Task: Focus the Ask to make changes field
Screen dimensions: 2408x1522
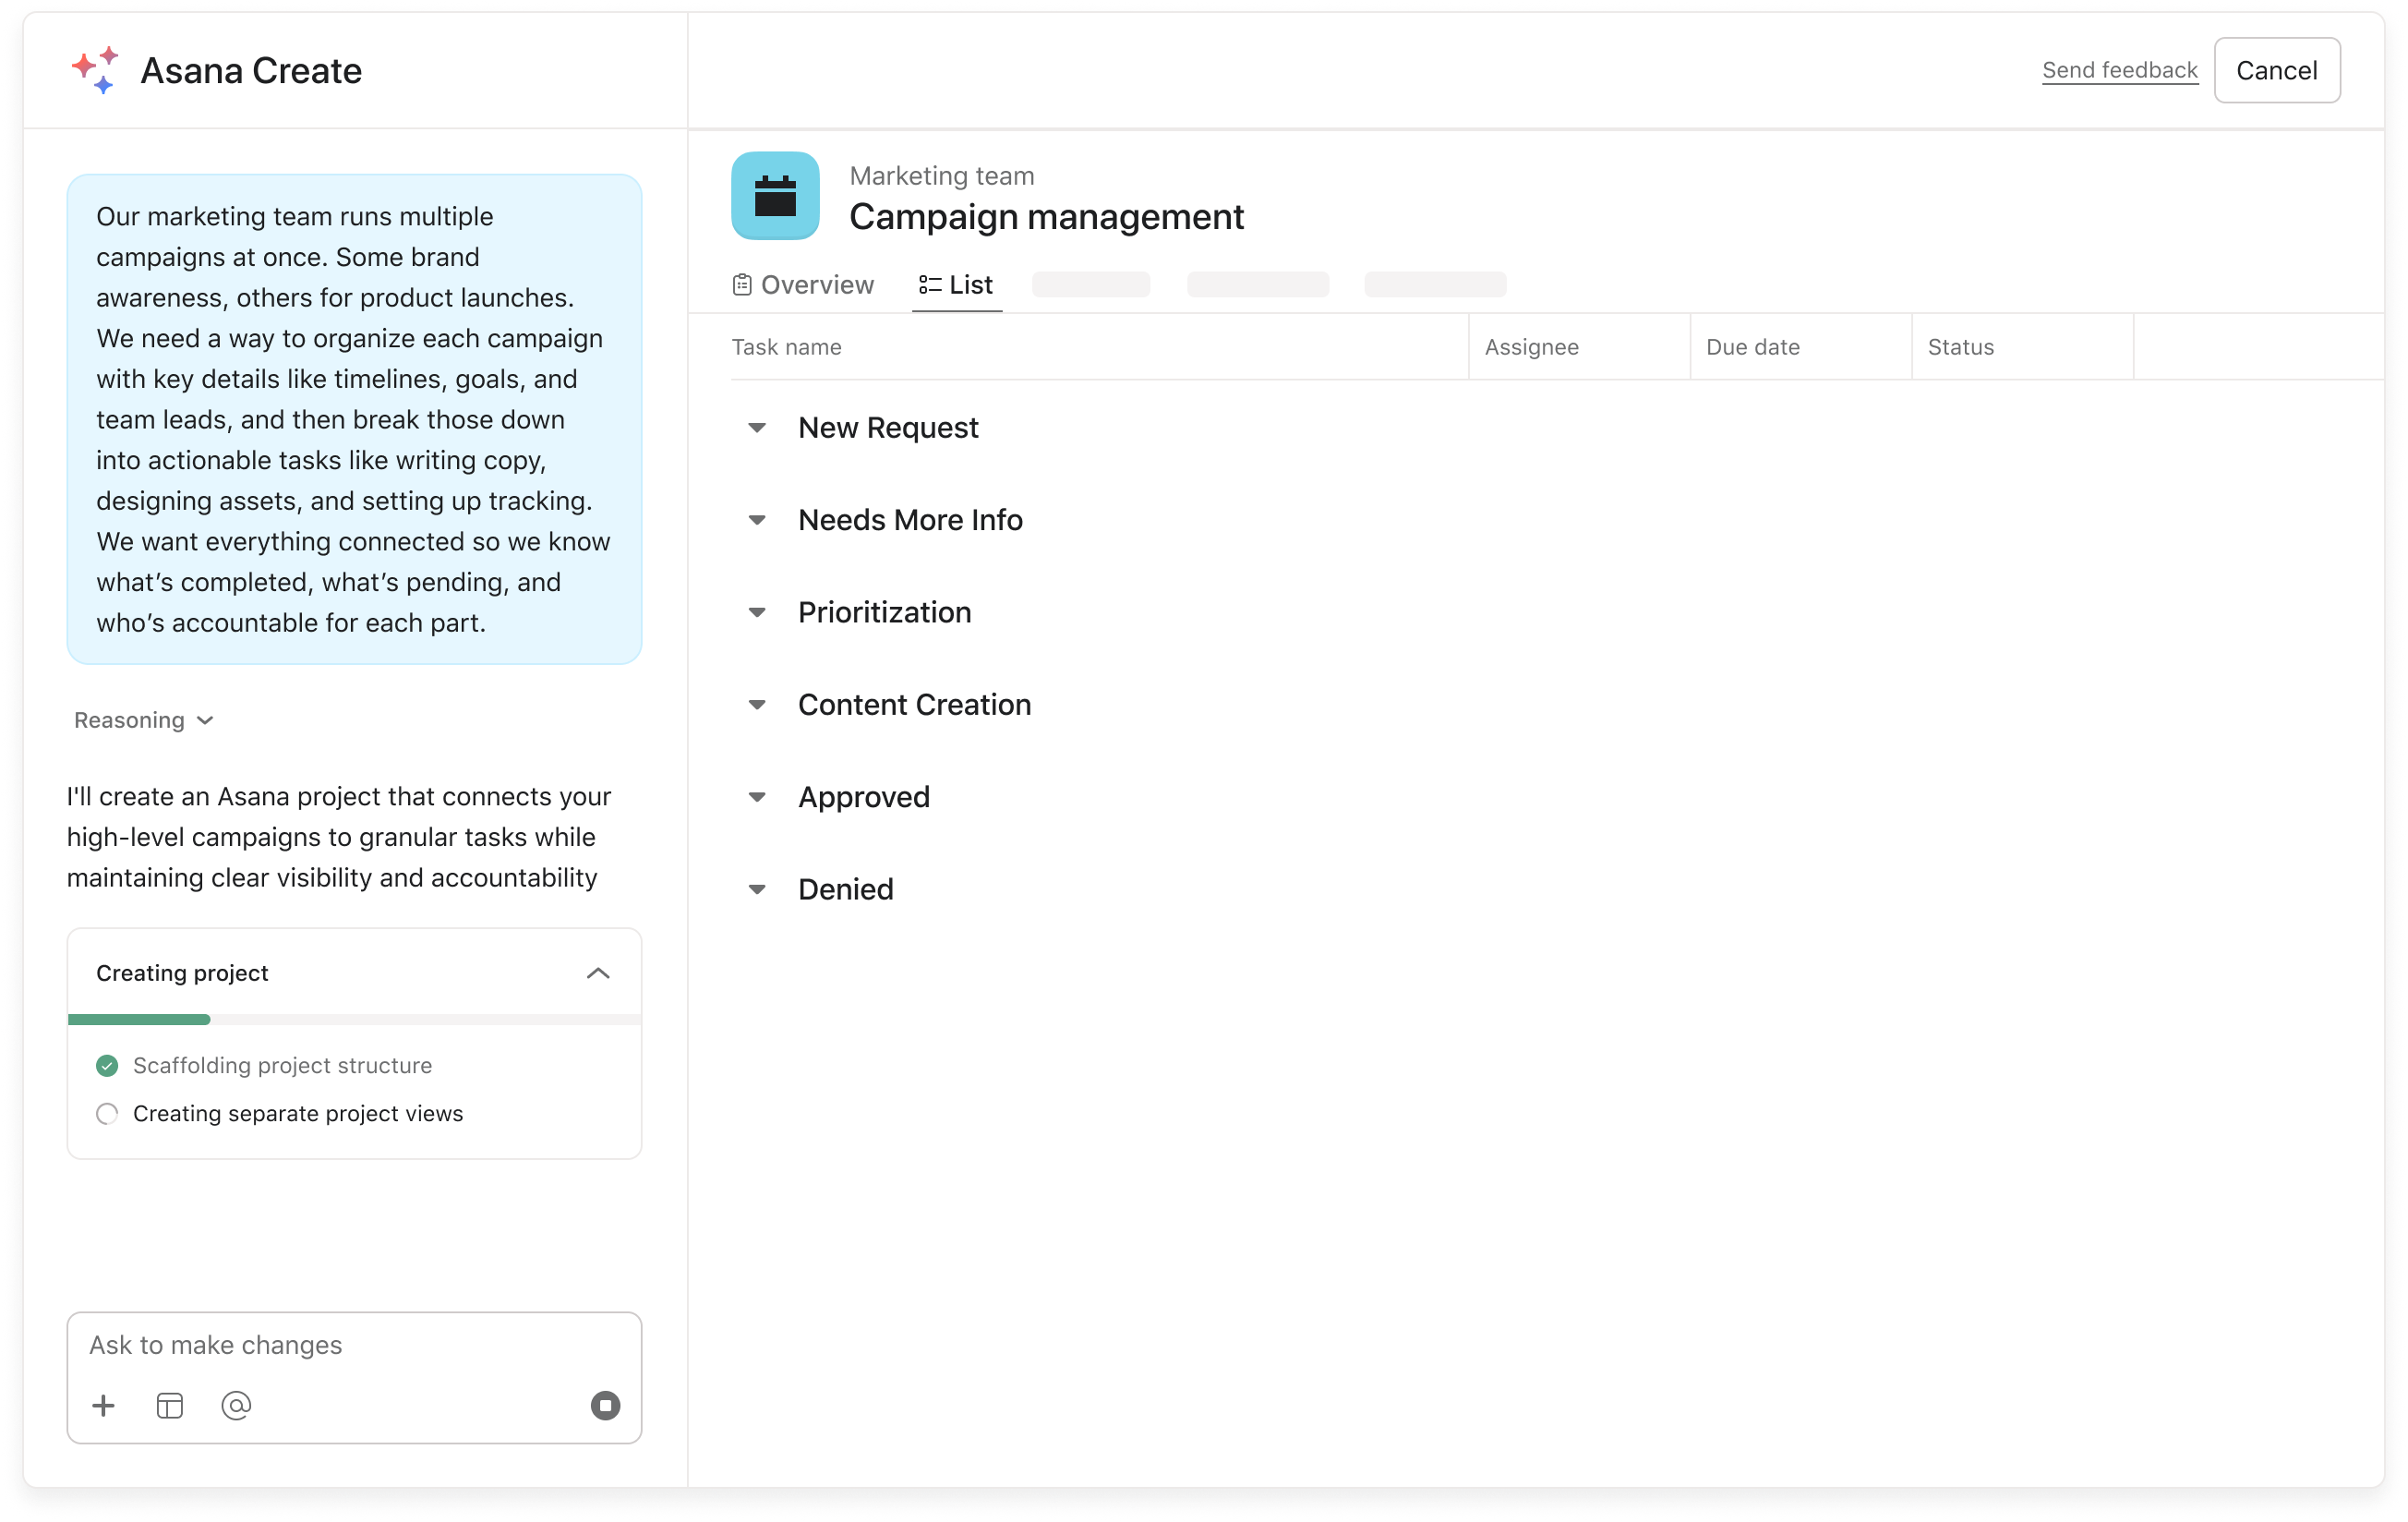Action: (x=340, y=1345)
